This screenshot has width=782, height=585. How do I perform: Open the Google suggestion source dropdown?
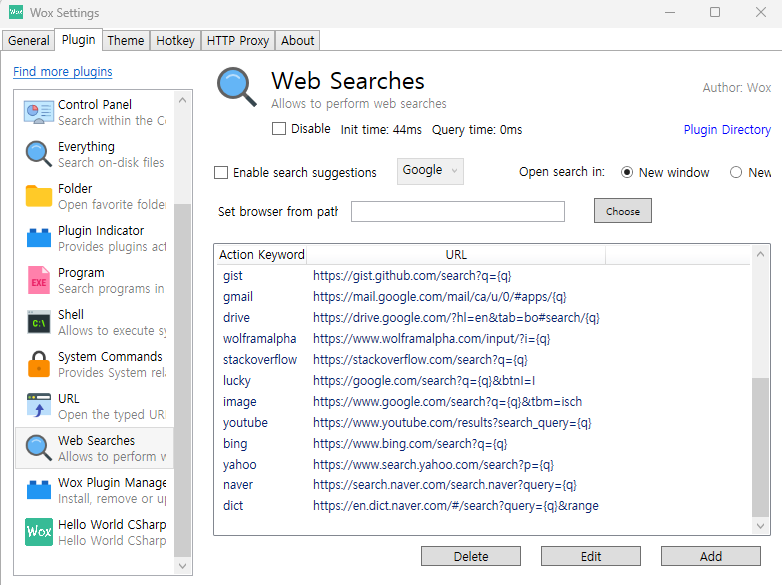click(x=430, y=171)
